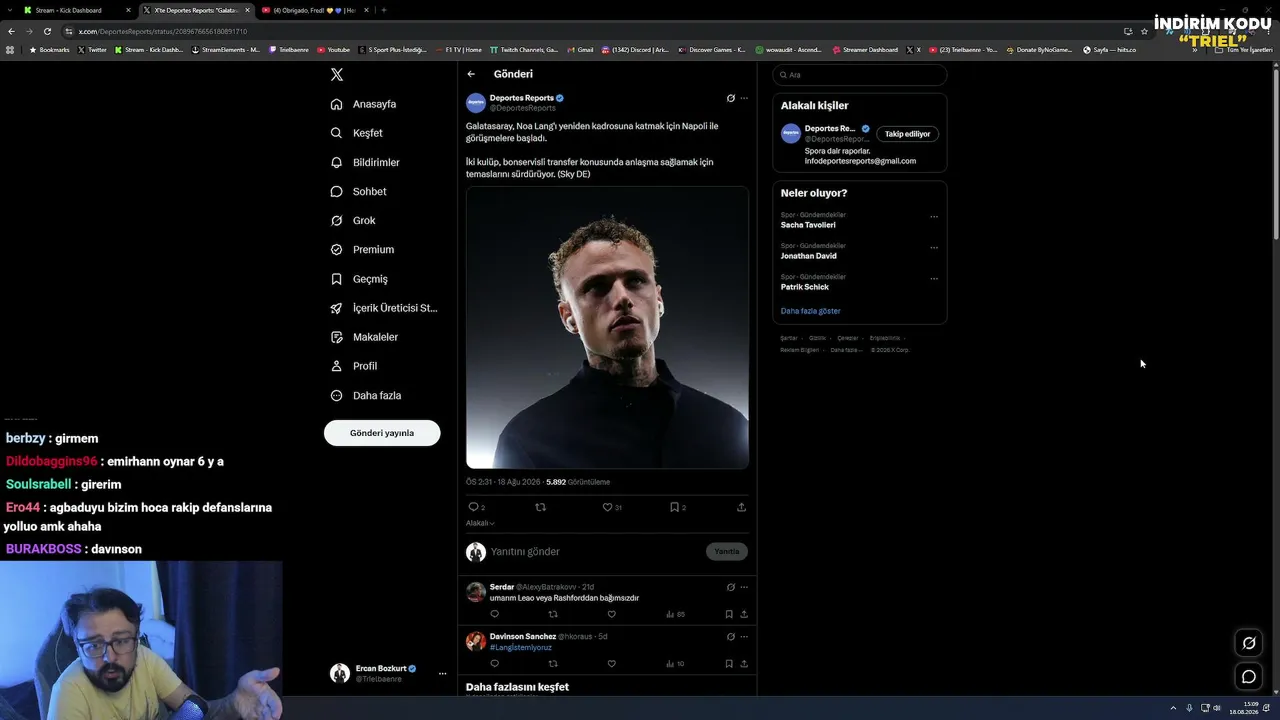Open Premium in the left navigation
1280x720 pixels.
[x=362, y=249]
